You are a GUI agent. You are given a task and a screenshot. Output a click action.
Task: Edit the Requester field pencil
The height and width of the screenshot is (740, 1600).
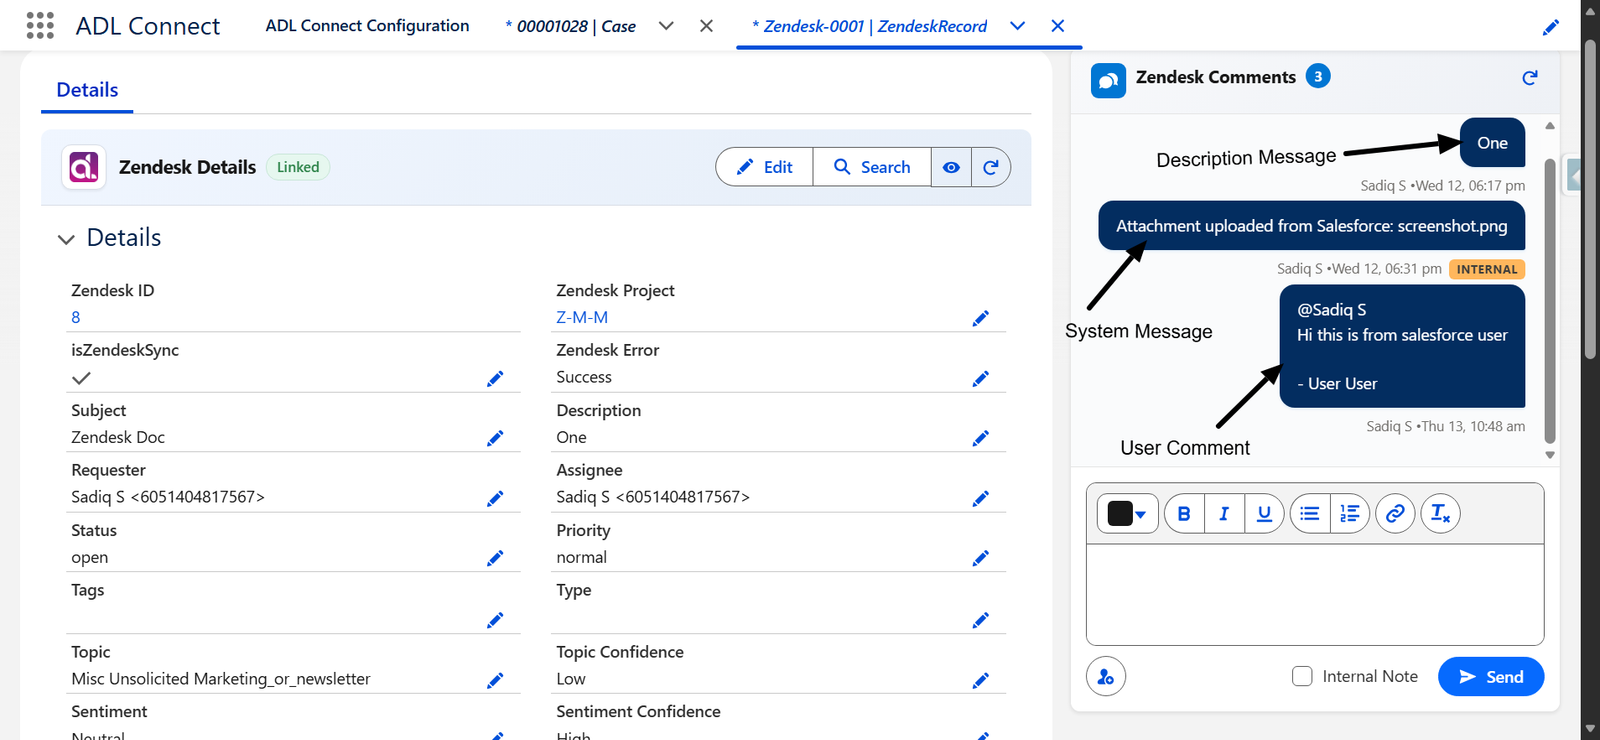[495, 498]
